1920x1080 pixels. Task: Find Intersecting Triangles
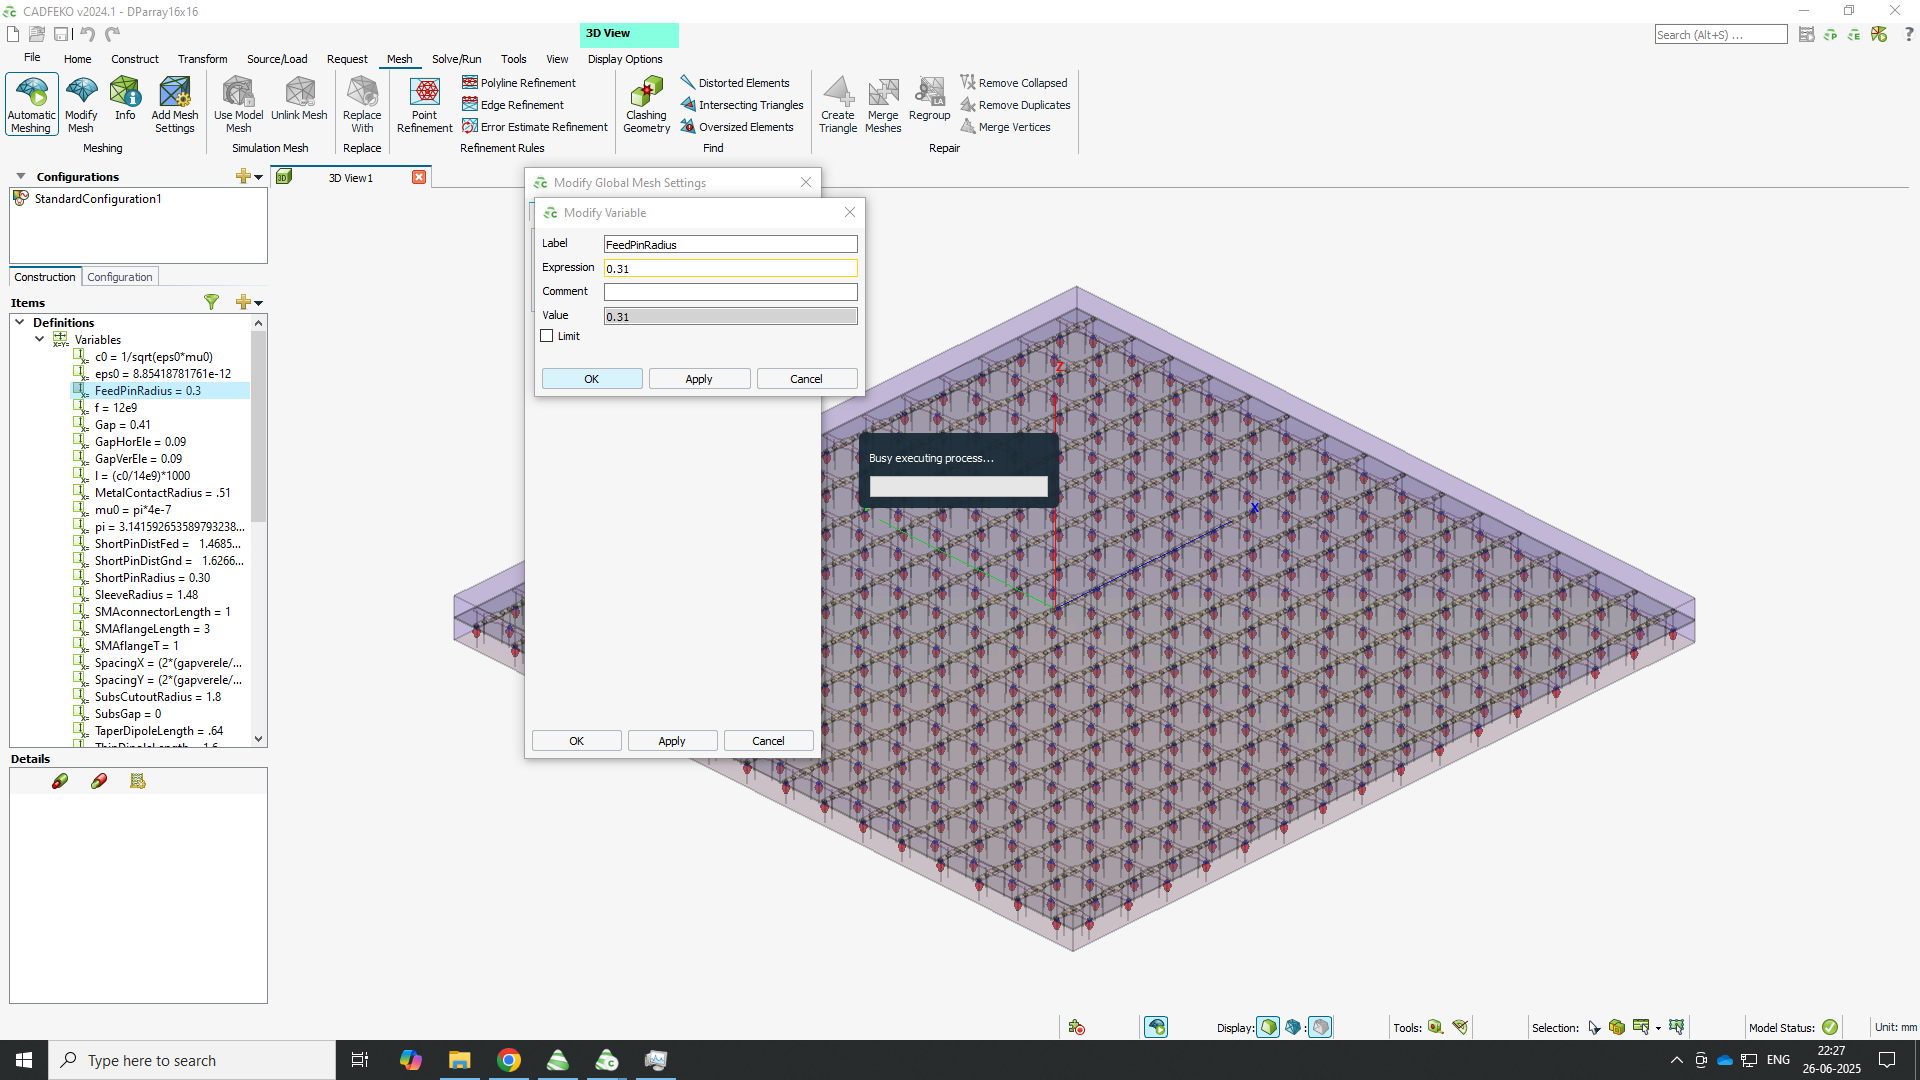[742, 105]
